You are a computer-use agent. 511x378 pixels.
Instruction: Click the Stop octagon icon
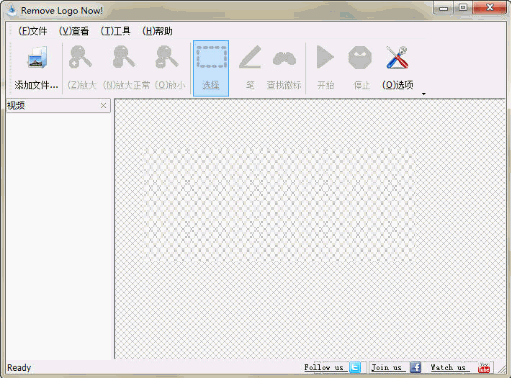tap(360, 57)
